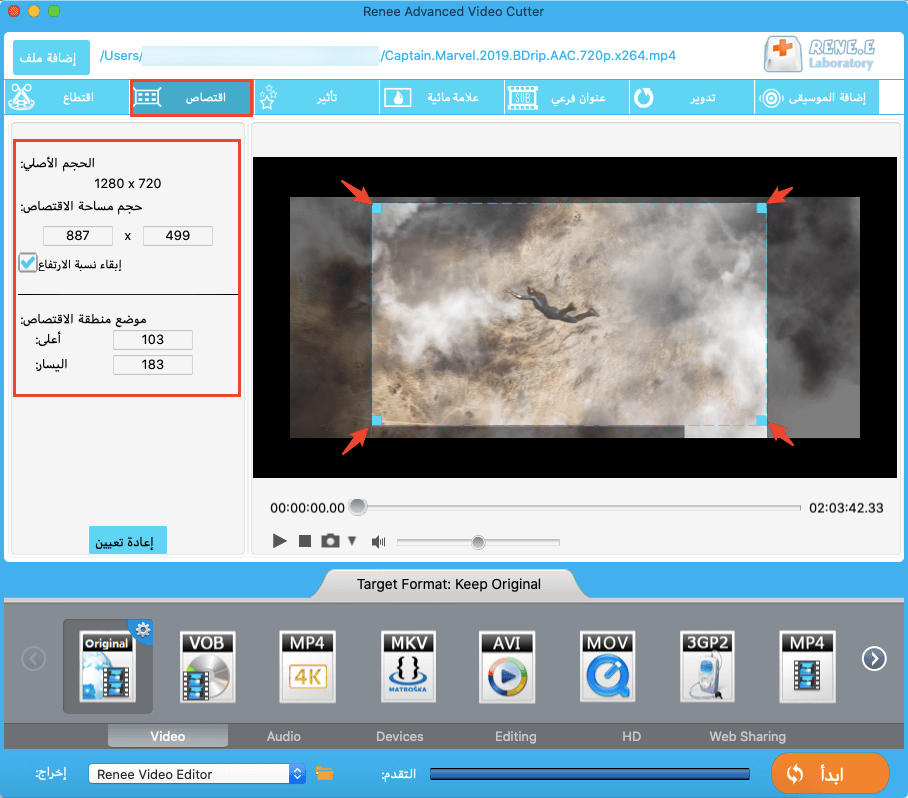This screenshot has height=798, width=908.
Task: Choose the MKV Matroska format icon
Action: 408,667
